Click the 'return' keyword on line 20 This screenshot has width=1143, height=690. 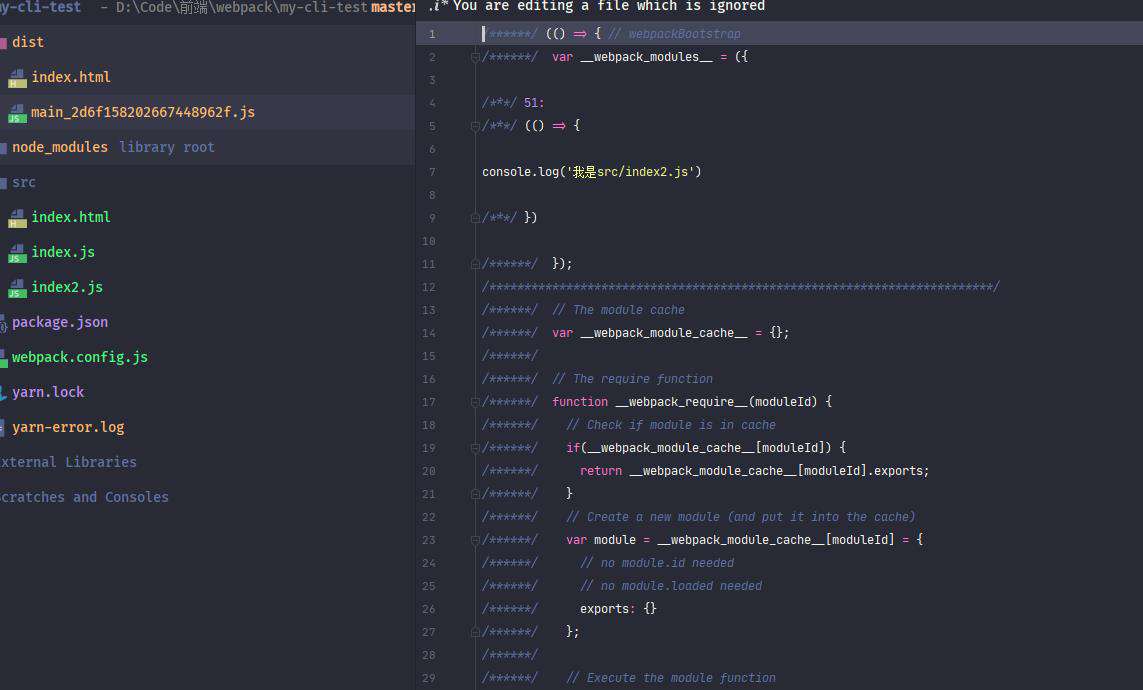pyautogui.click(x=601, y=471)
